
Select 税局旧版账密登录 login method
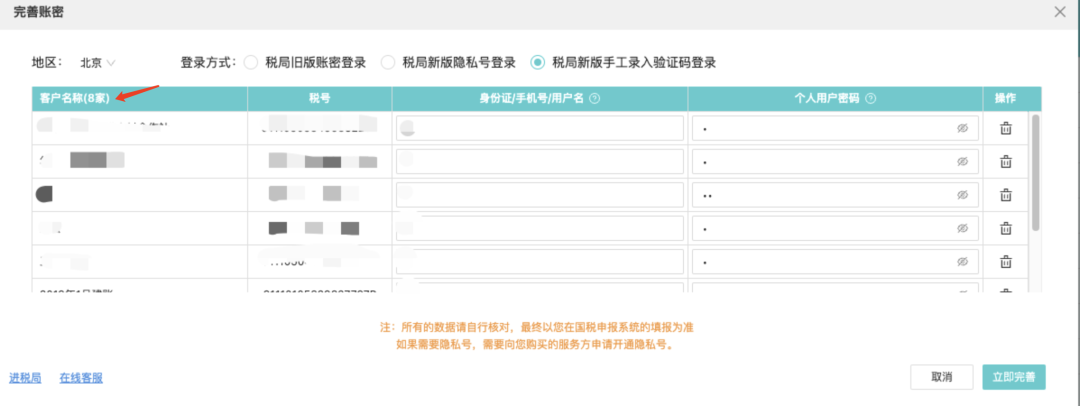click(251, 63)
